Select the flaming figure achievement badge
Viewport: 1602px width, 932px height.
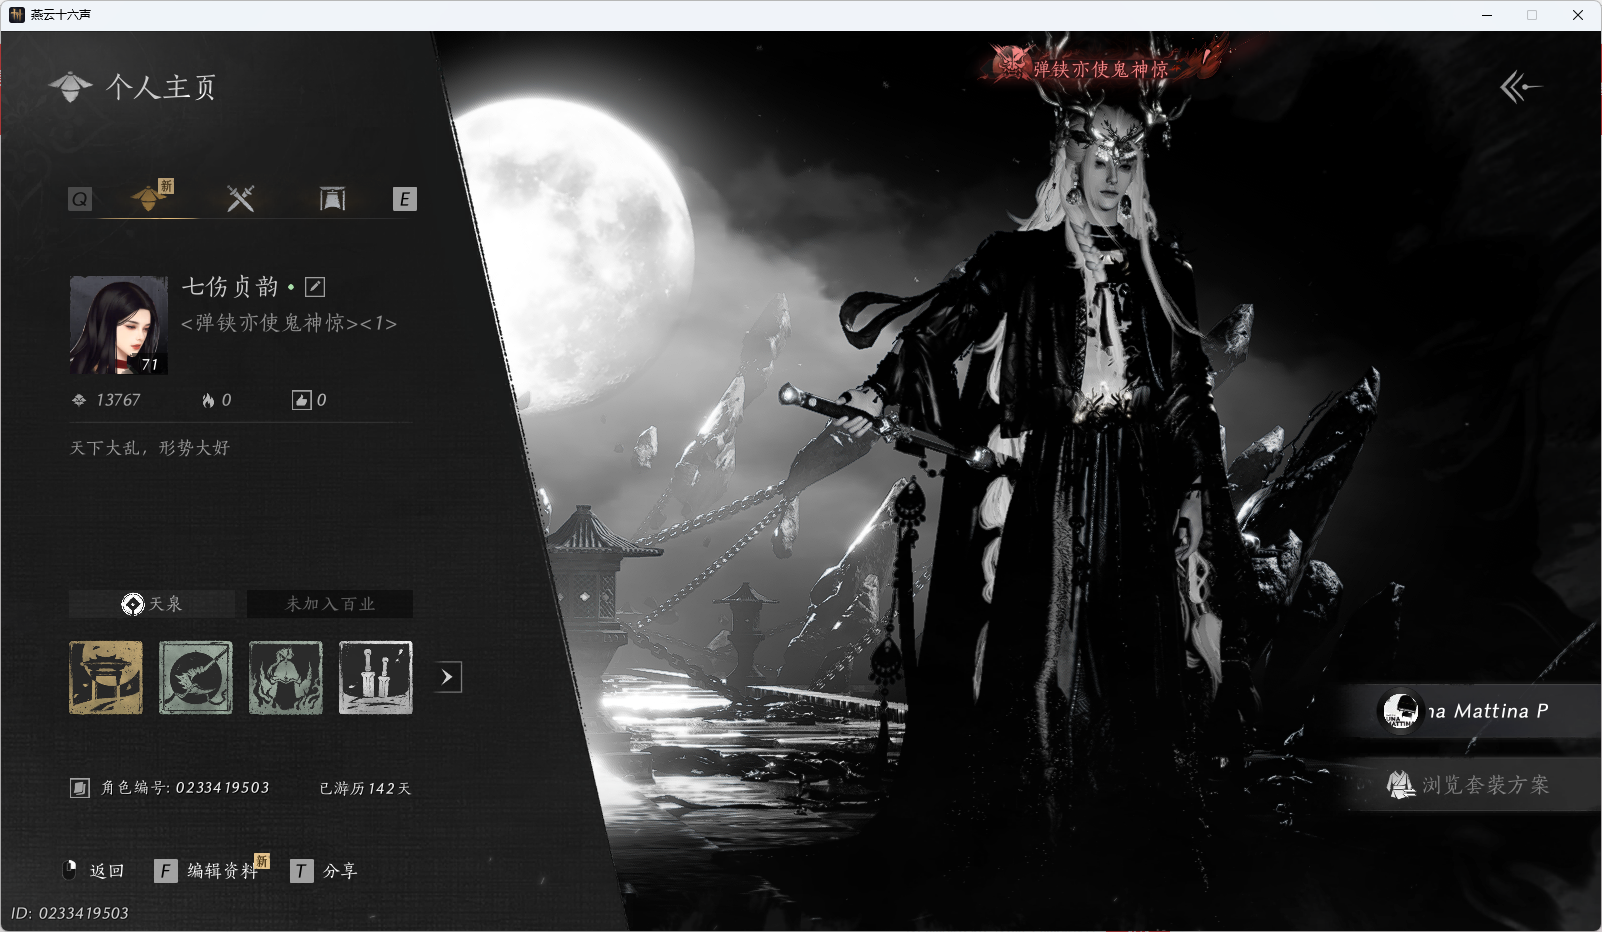pos(286,678)
